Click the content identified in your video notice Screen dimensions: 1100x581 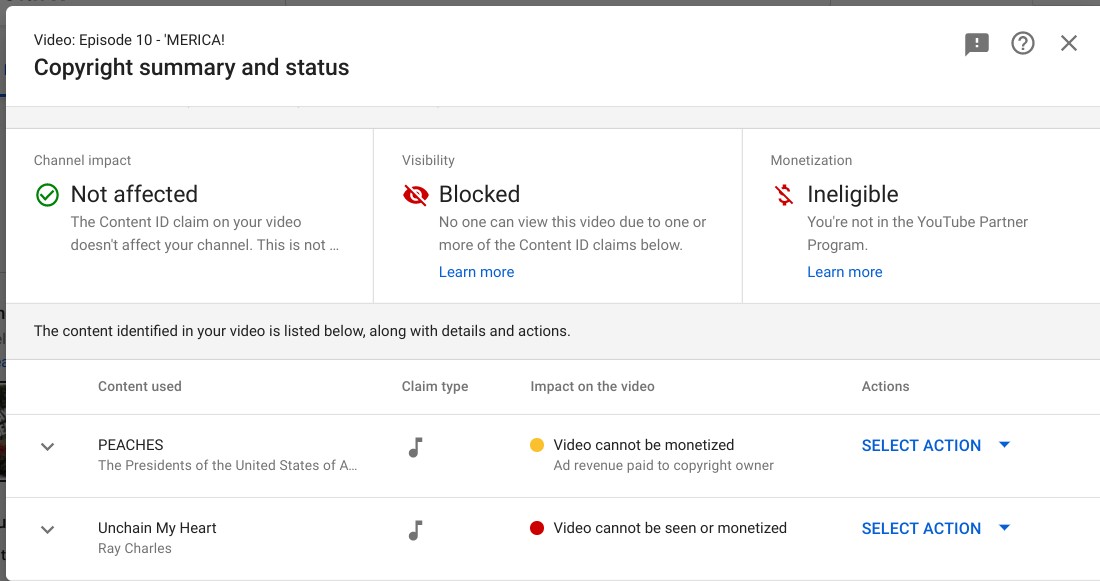(302, 331)
